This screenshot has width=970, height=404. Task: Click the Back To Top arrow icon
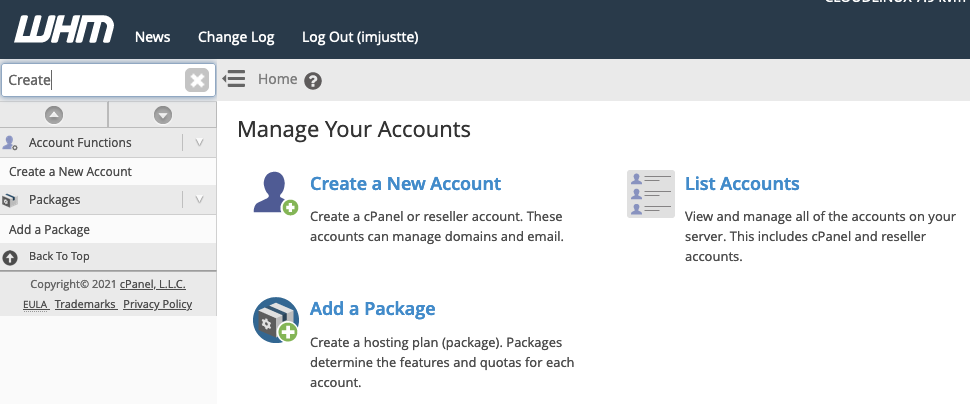[x=11, y=257]
